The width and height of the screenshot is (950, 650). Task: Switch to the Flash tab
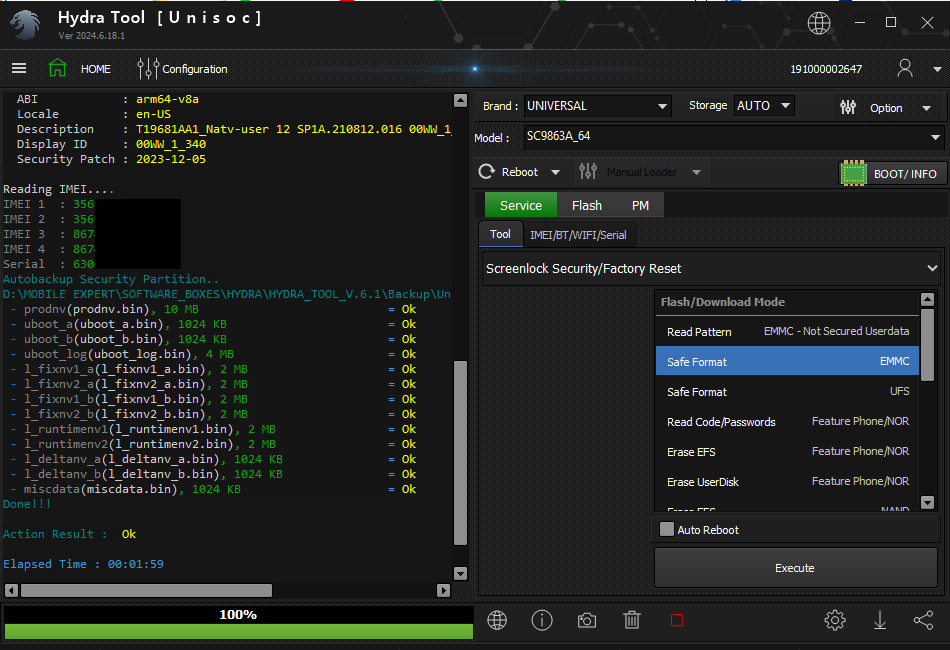(x=586, y=205)
